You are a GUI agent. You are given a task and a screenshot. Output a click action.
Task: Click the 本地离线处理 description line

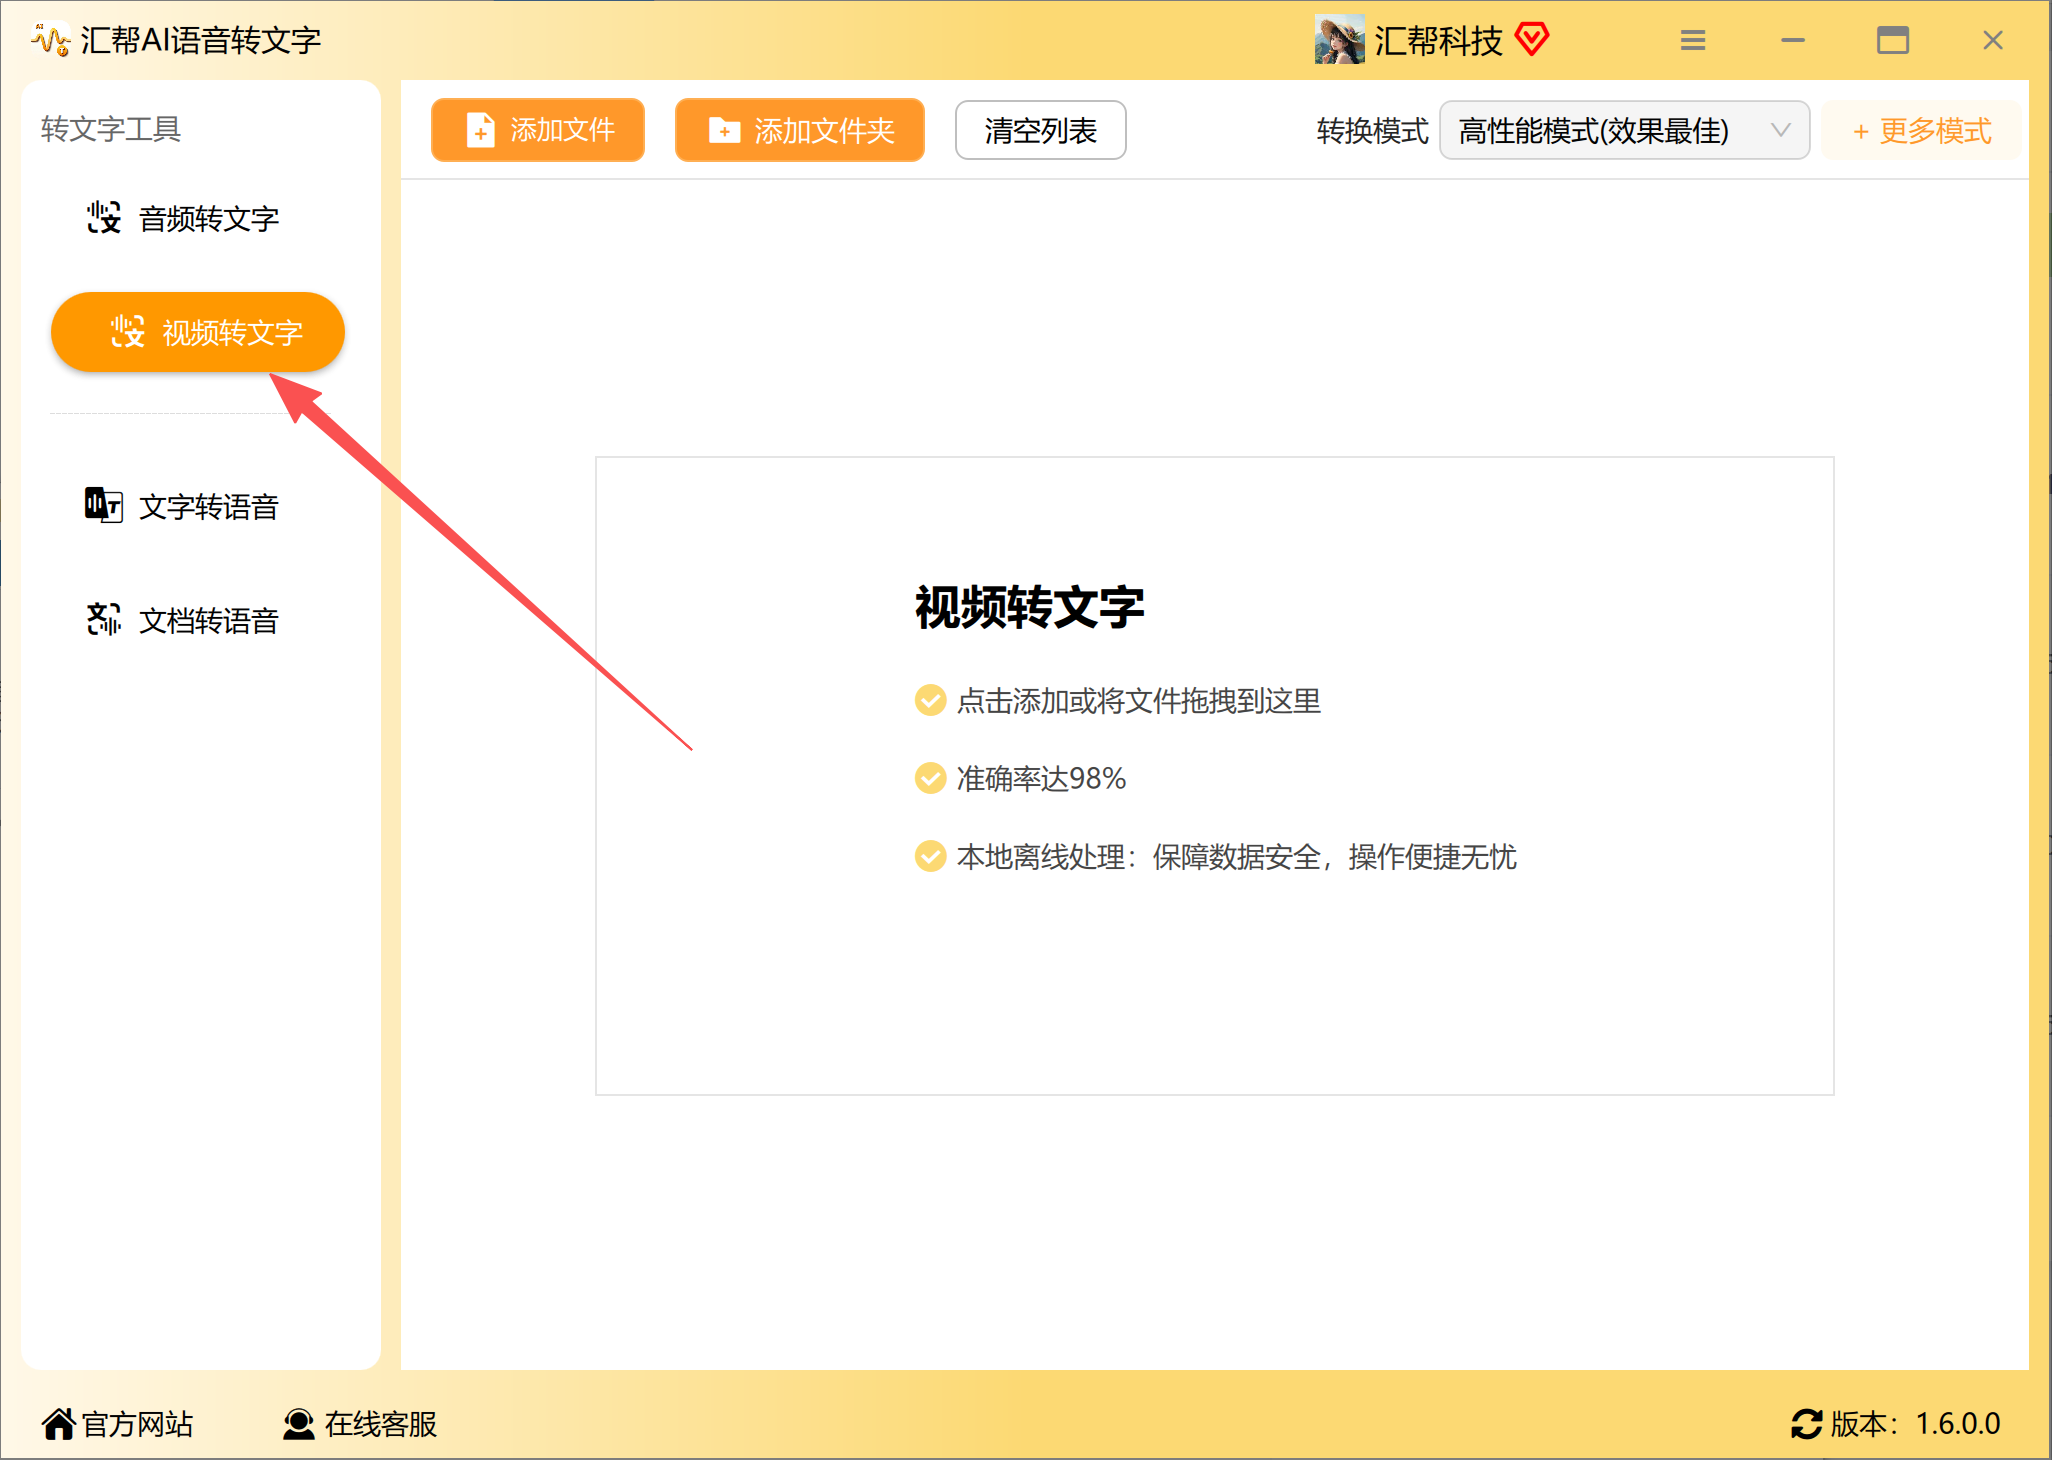click(x=1236, y=857)
